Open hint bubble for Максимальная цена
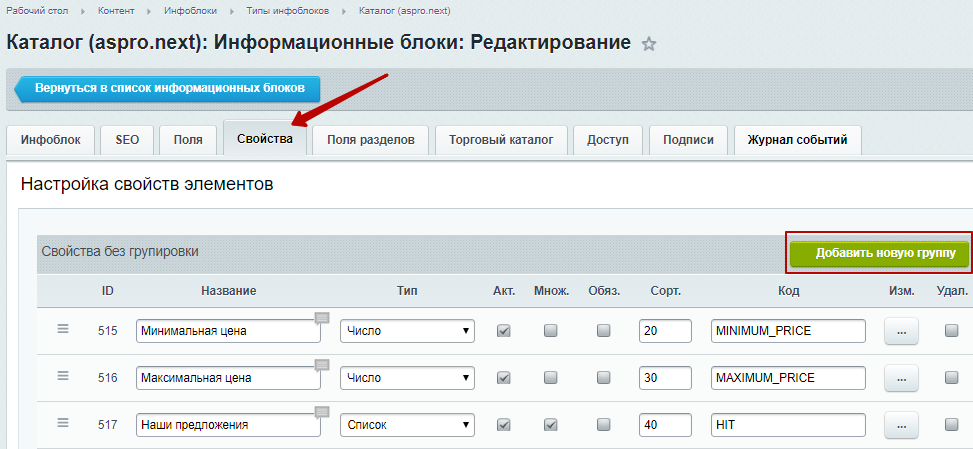The image size is (973, 449). click(x=322, y=365)
